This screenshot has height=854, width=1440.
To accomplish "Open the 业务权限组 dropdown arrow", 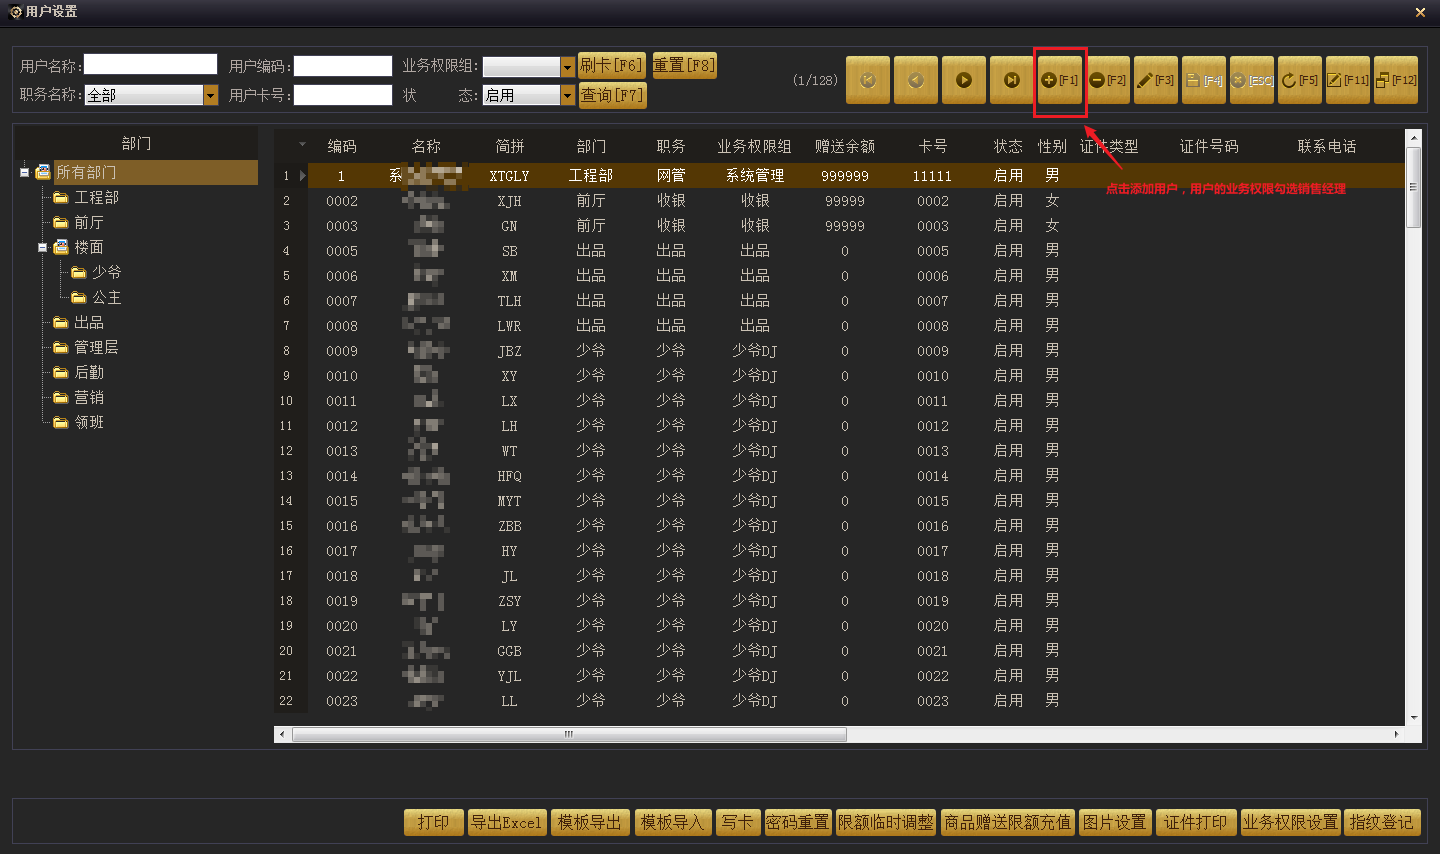I will 568,67.
